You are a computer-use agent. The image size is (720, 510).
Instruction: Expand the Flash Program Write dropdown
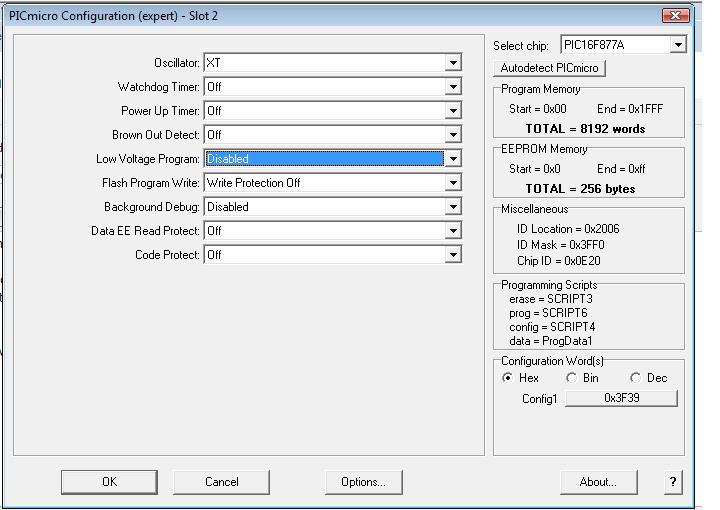click(453, 183)
